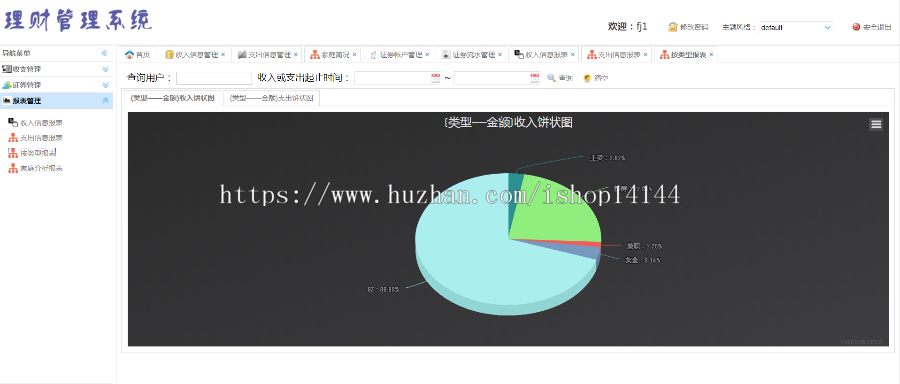Select the (类型—金额)支出饼状图 tab

[x=271, y=98]
